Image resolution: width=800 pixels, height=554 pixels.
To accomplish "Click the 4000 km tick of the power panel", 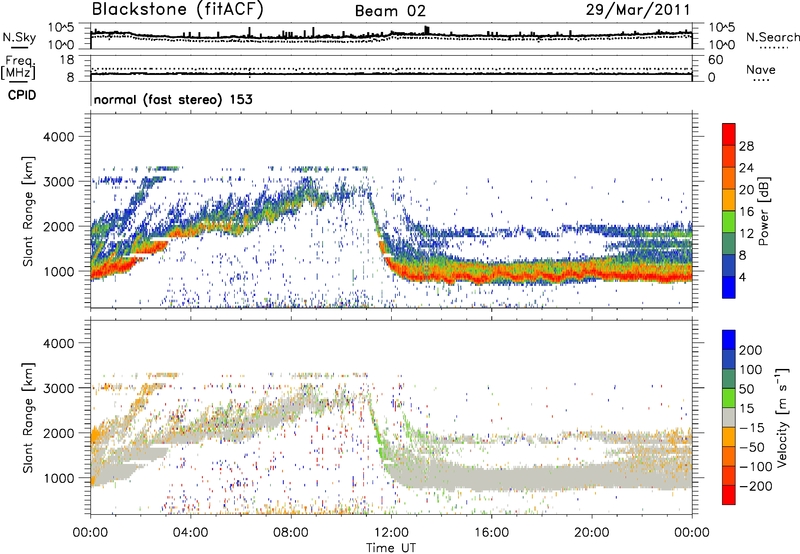I will coord(58,137).
